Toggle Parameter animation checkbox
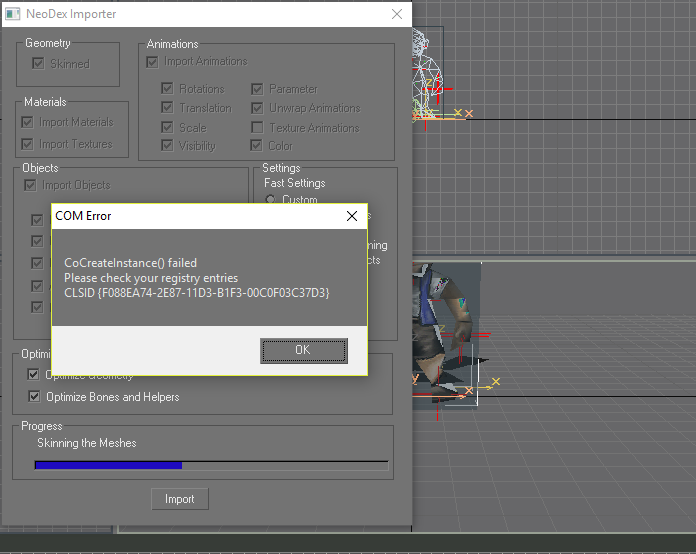Screen dimensions: 696x554 tap(257, 89)
